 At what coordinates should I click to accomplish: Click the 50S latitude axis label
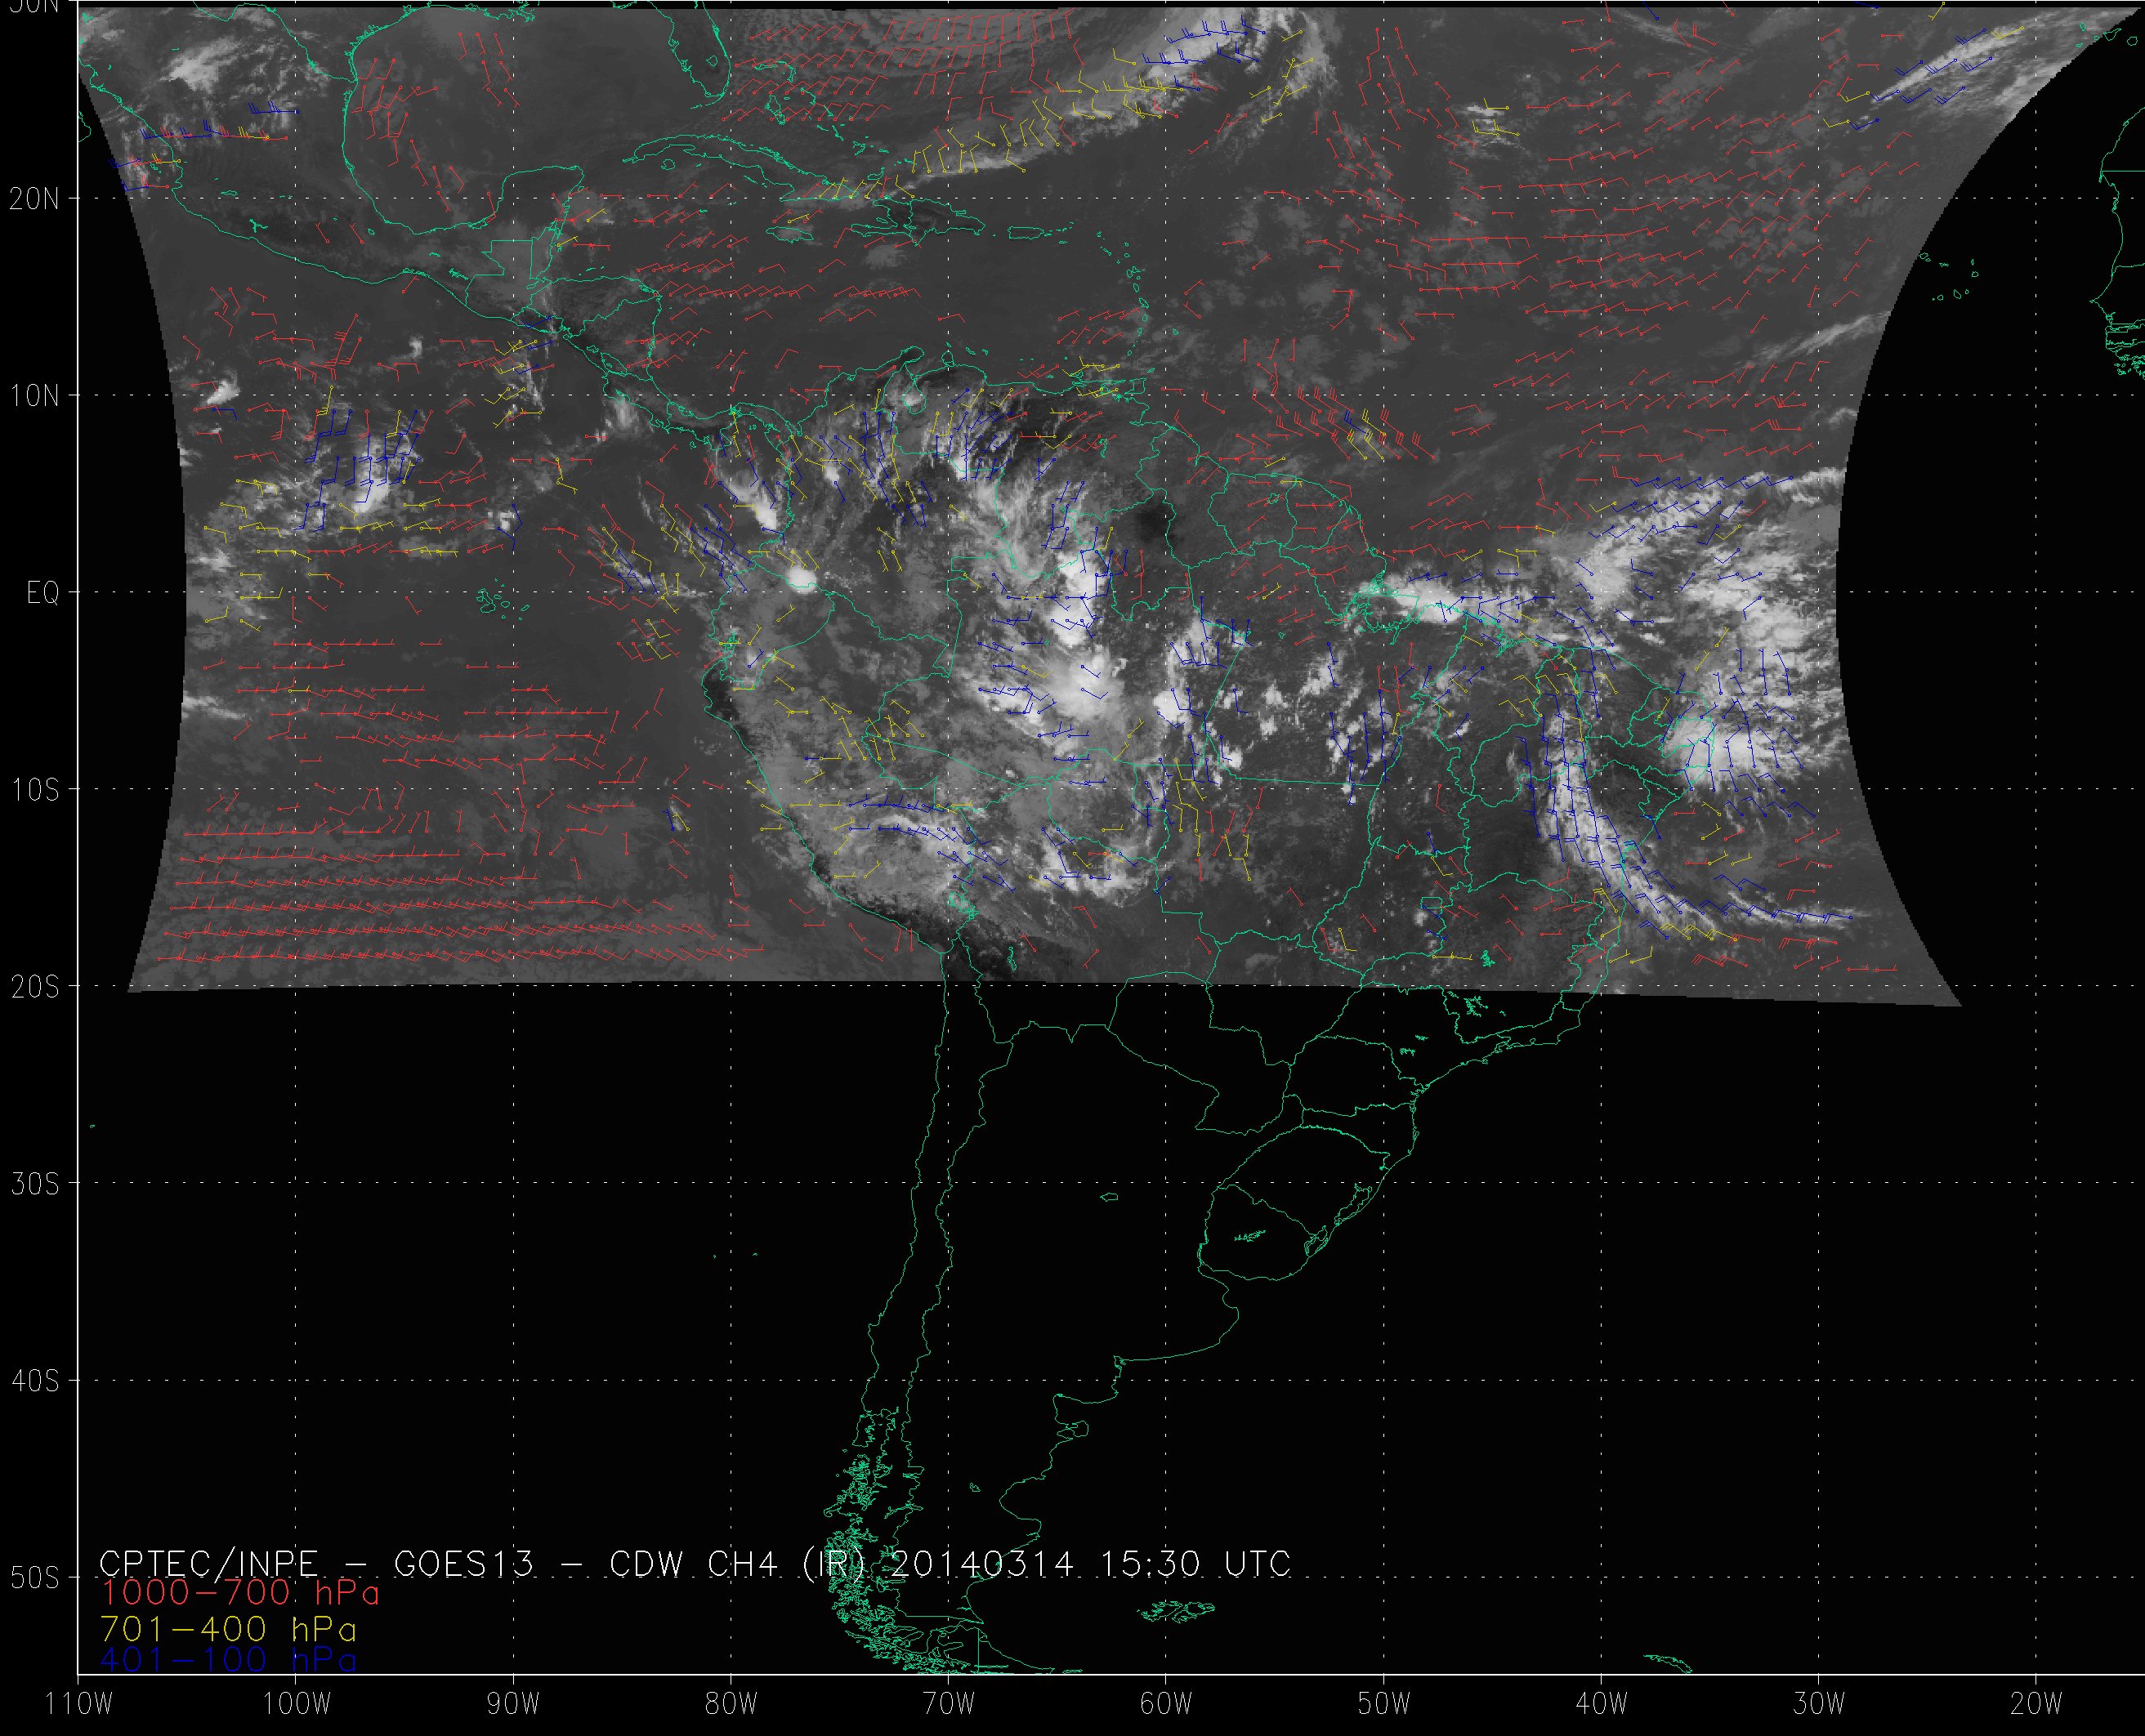point(35,1578)
